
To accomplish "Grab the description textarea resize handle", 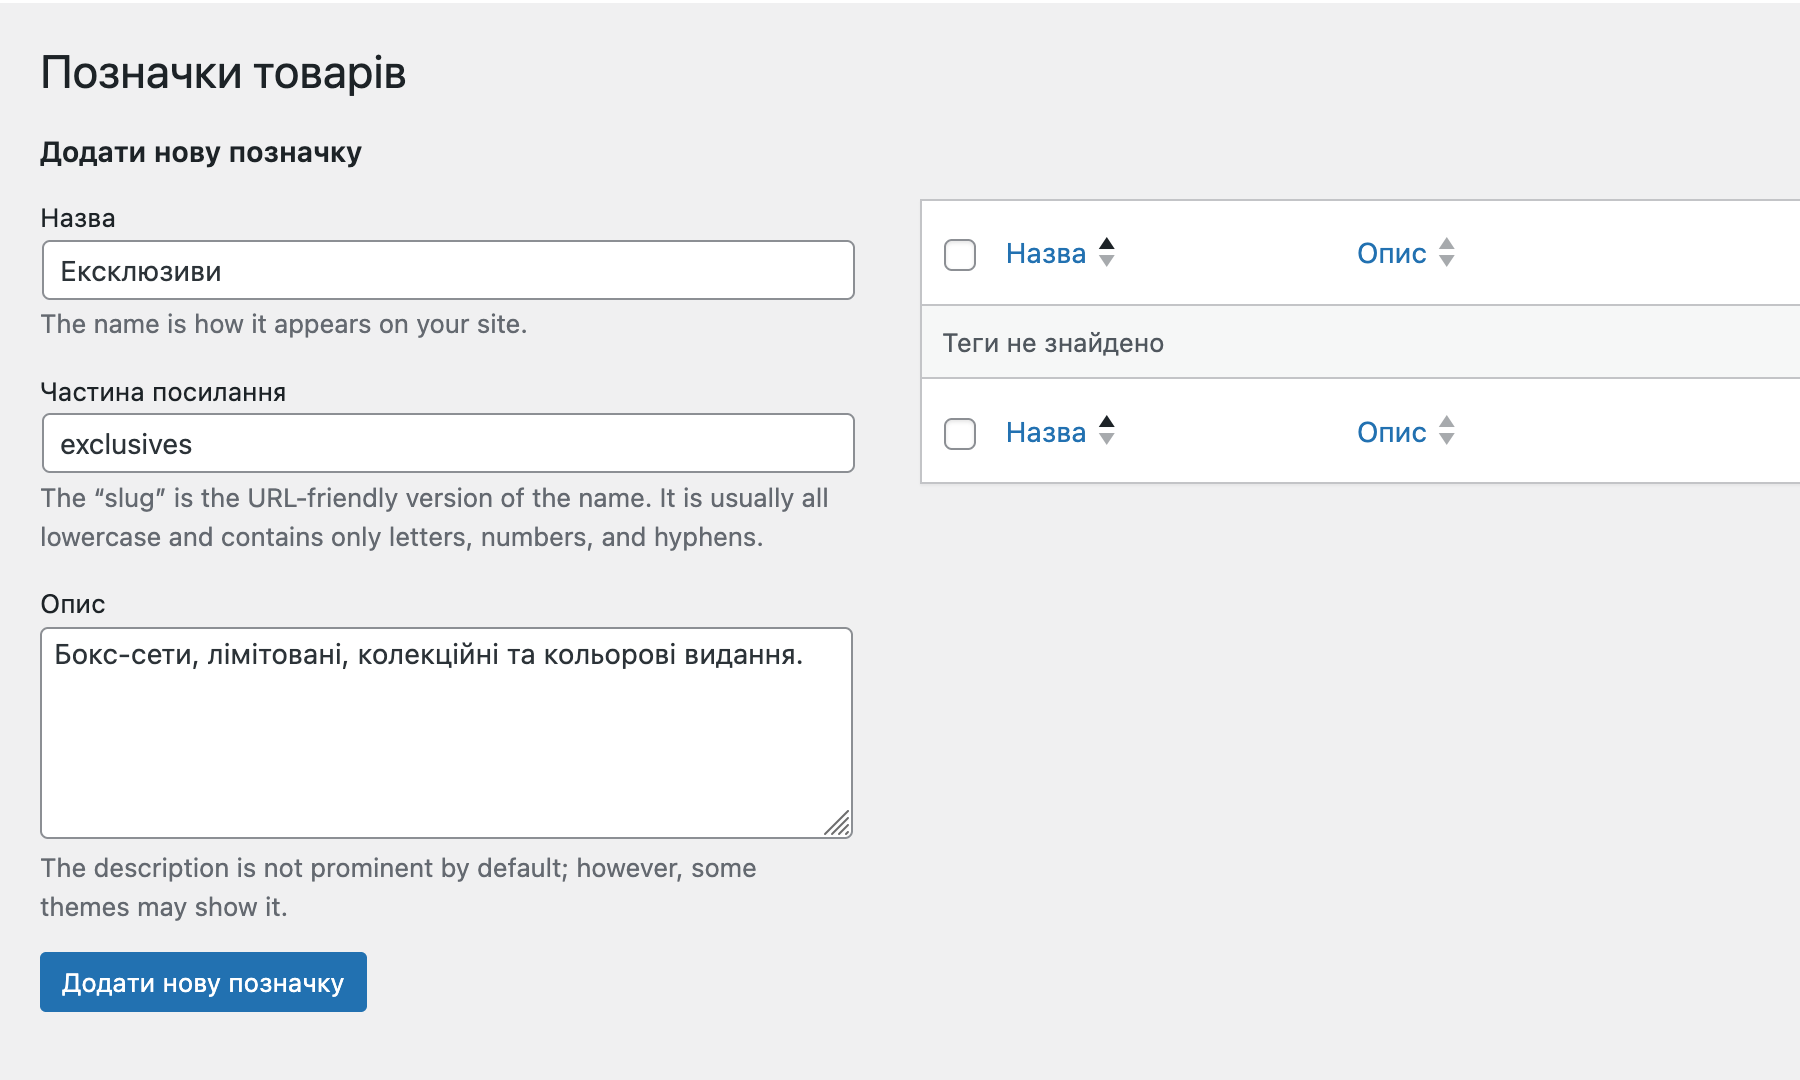I will pos(838,823).
